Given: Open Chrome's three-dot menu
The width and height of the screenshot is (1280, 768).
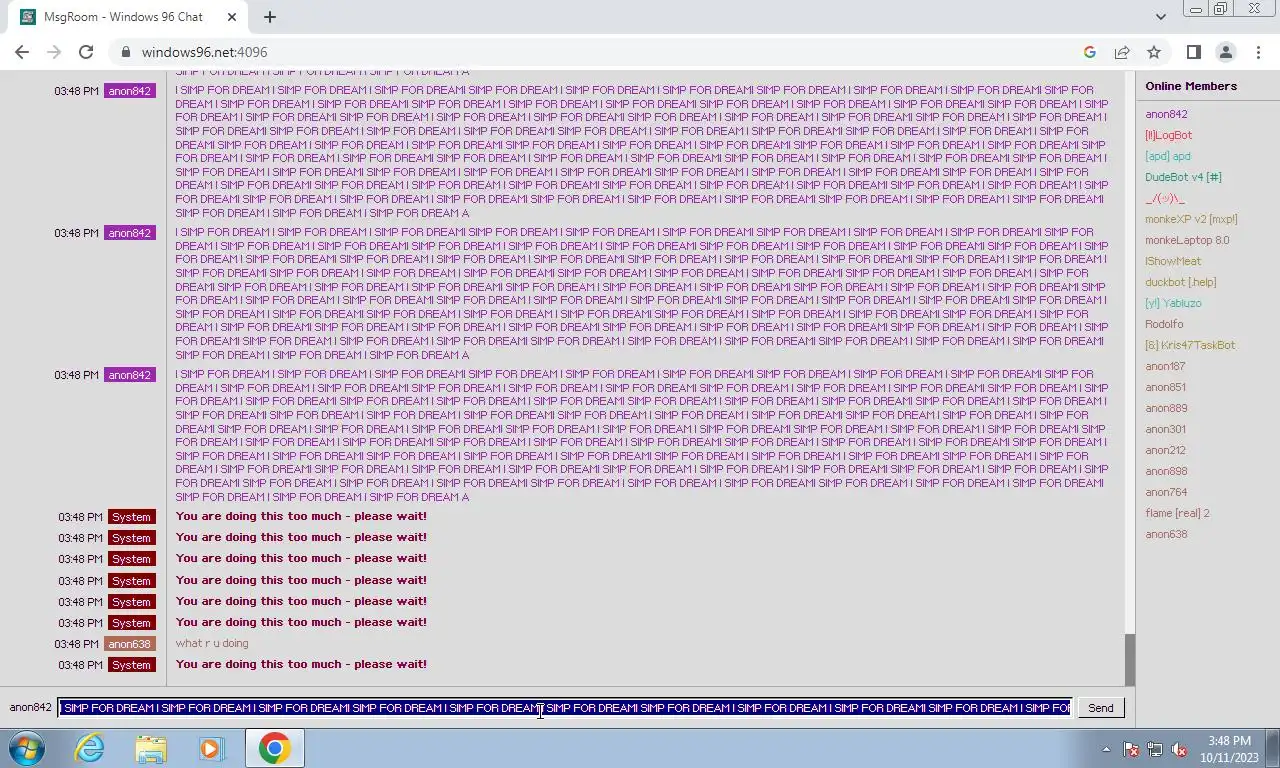Looking at the screenshot, I should click(1258, 52).
